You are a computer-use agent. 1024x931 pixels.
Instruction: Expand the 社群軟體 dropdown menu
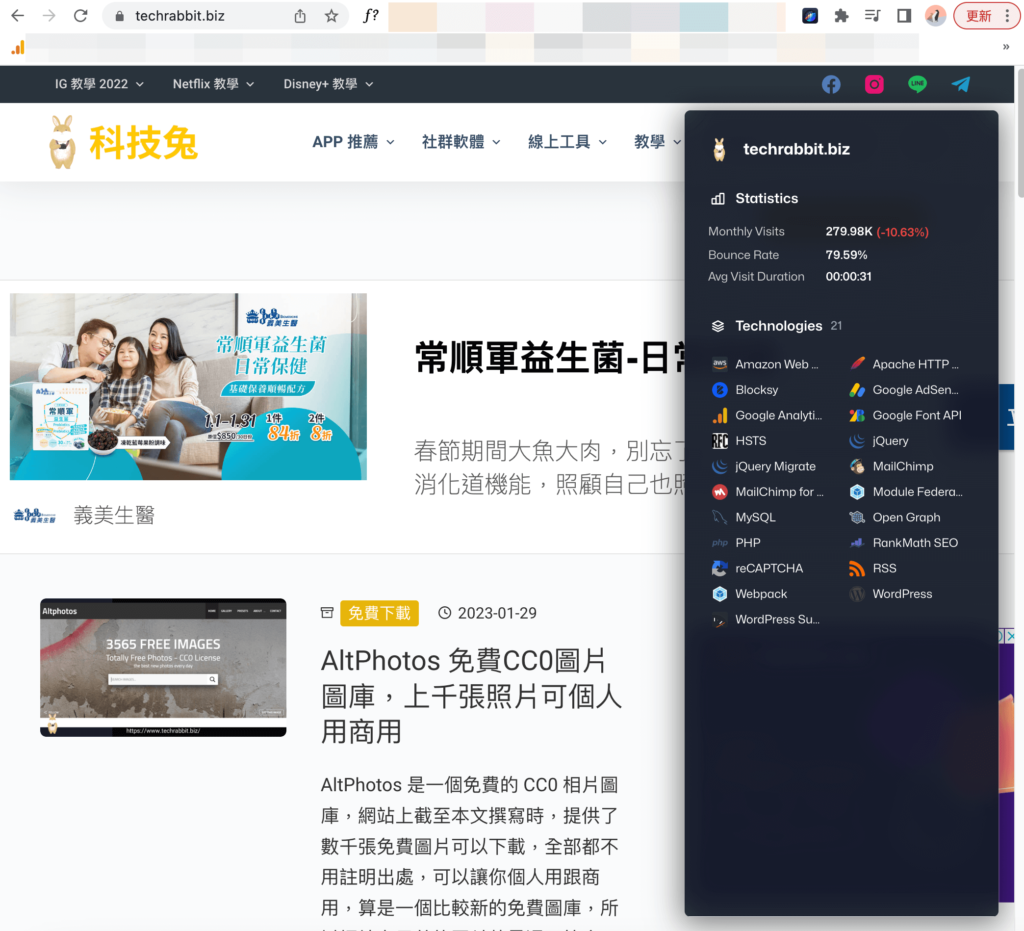click(x=461, y=142)
